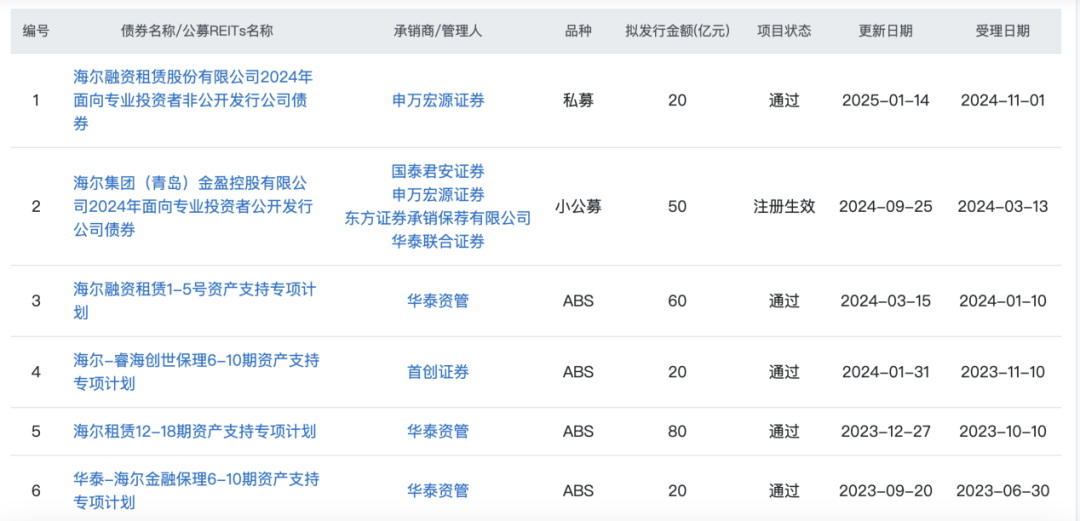This screenshot has width=1080, height=521.
Task: Click the 项目状态 column header
Action: (x=784, y=31)
